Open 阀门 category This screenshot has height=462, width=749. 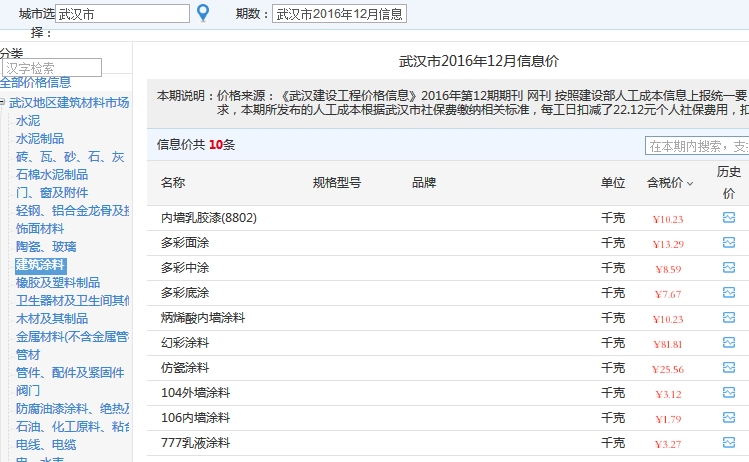pos(28,391)
